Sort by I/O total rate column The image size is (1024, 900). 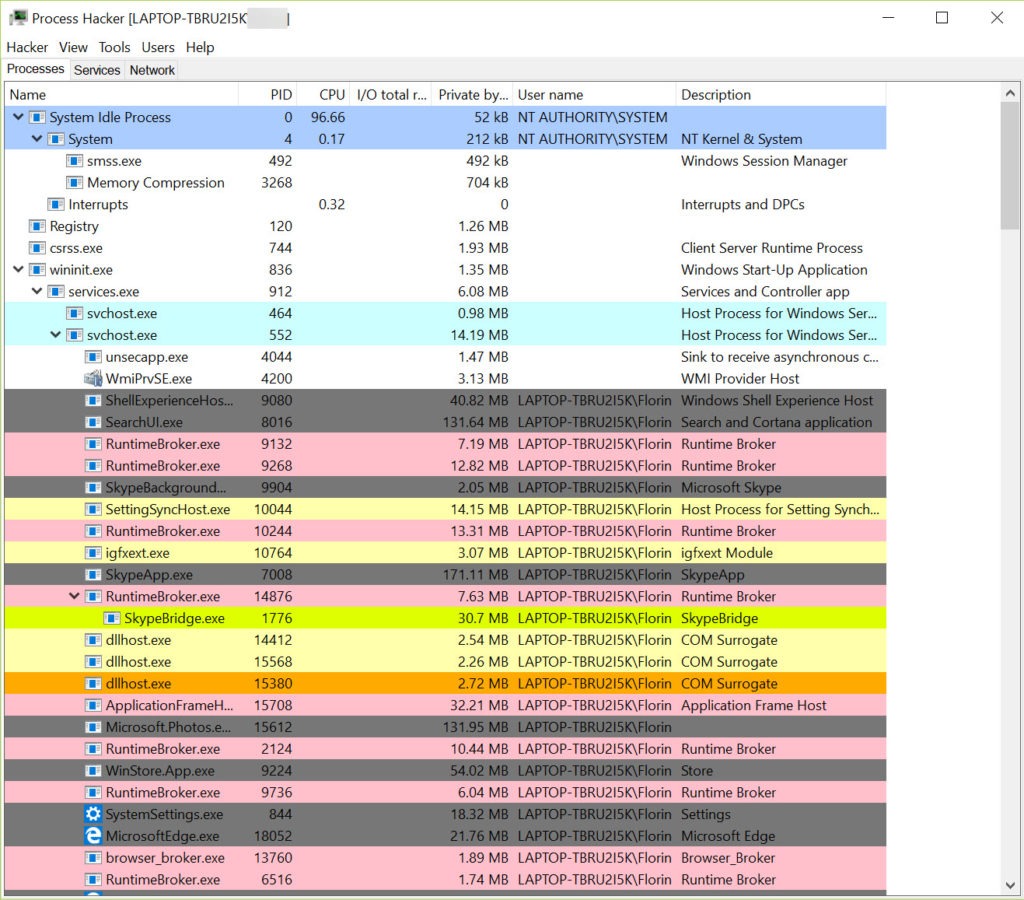tap(391, 95)
